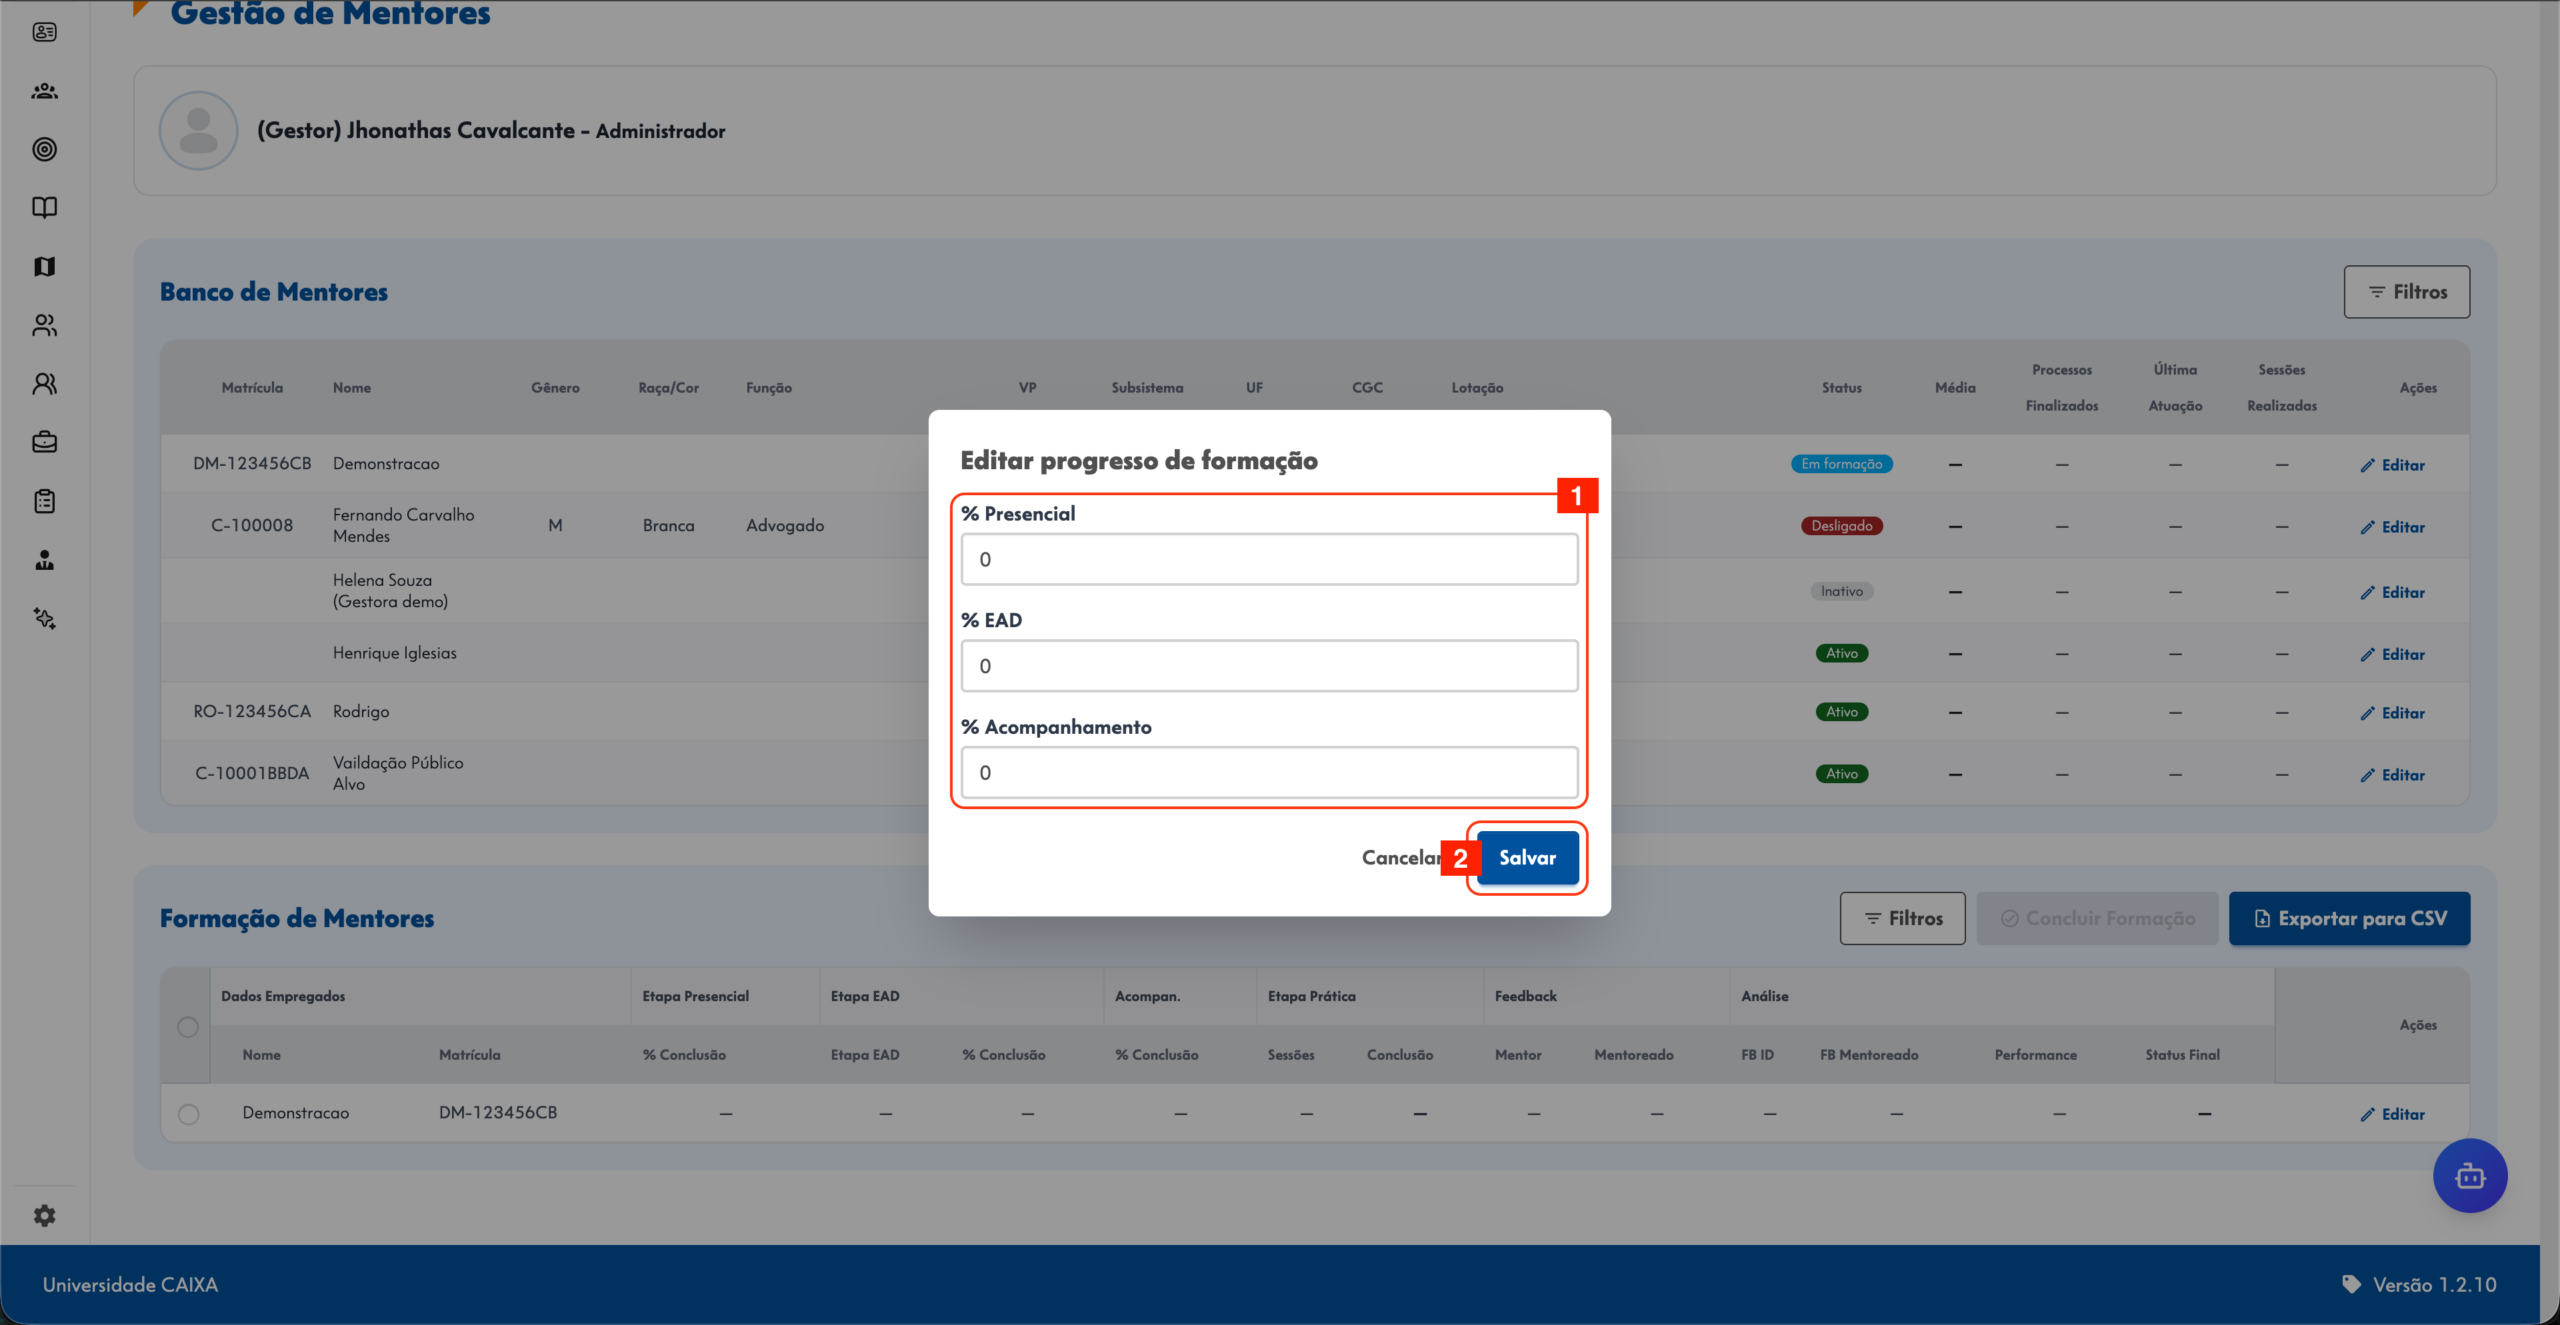The height and width of the screenshot is (1325, 2560).
Task: Open the chatbot robot icon
Action: tap(2469, 1176)
